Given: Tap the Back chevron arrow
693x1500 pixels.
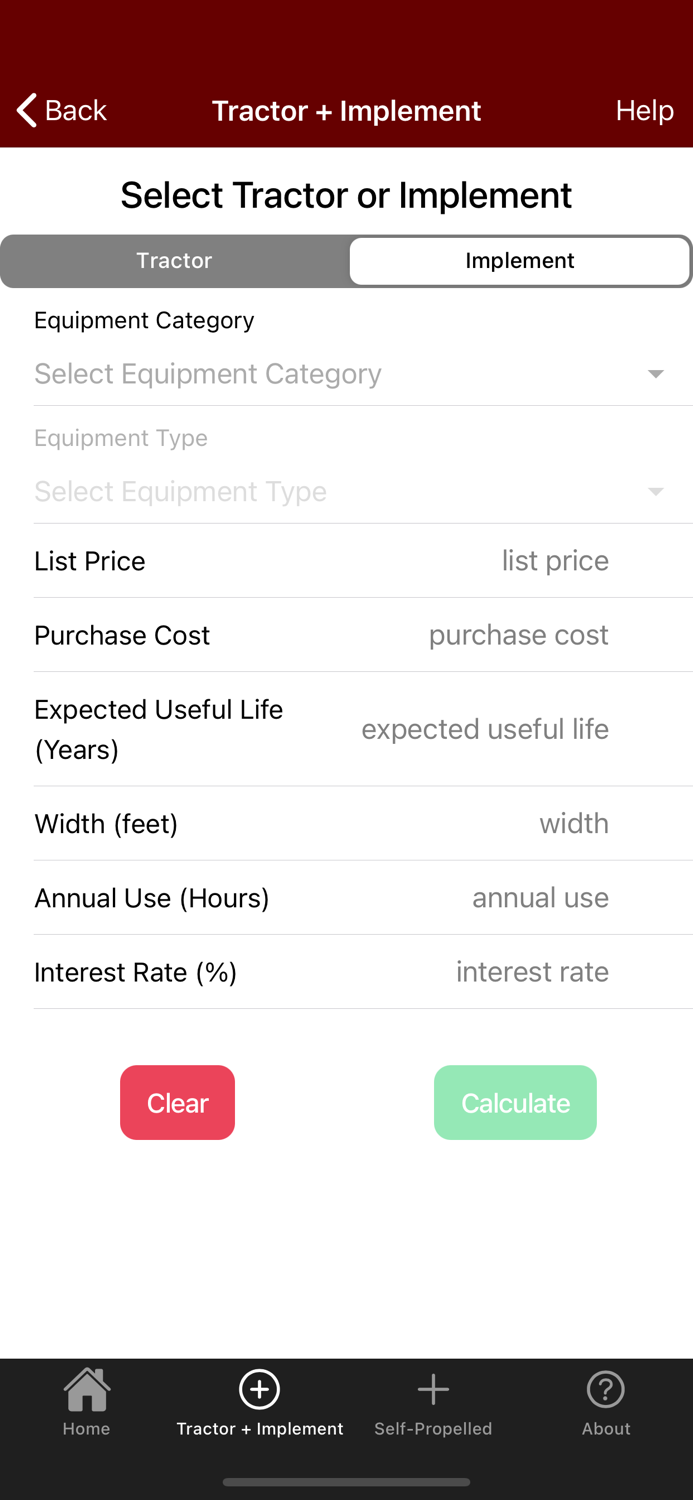Looking at the screenshot, I should click(25, 111).
